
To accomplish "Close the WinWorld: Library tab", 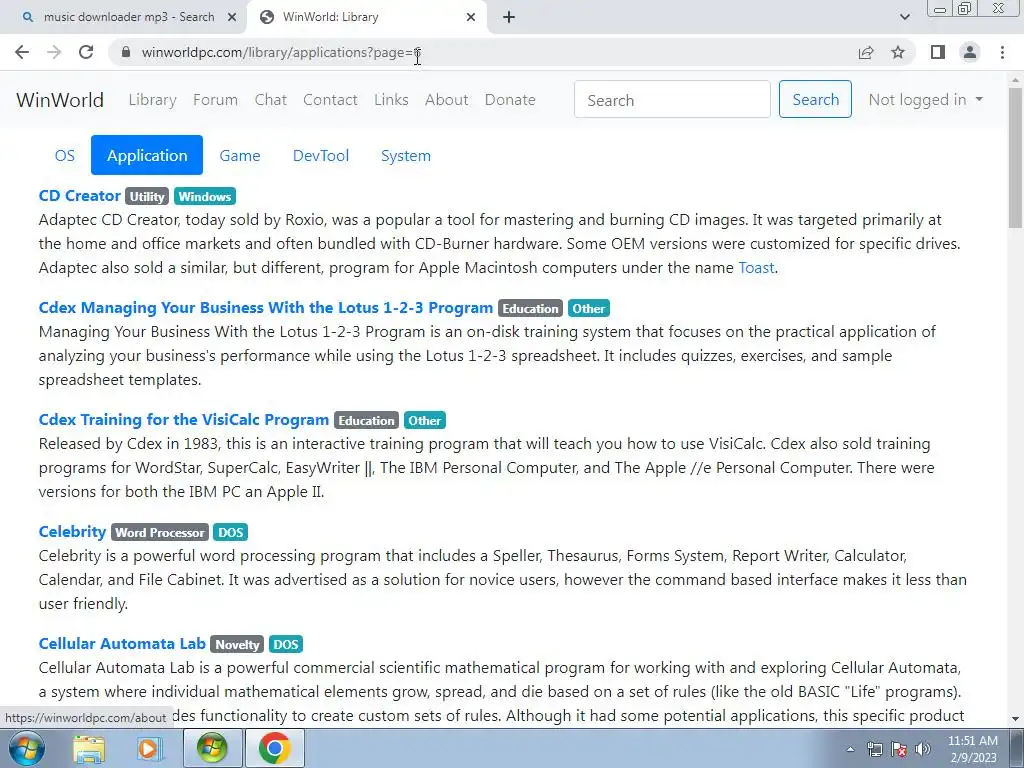I will click(x=471, y=17).
